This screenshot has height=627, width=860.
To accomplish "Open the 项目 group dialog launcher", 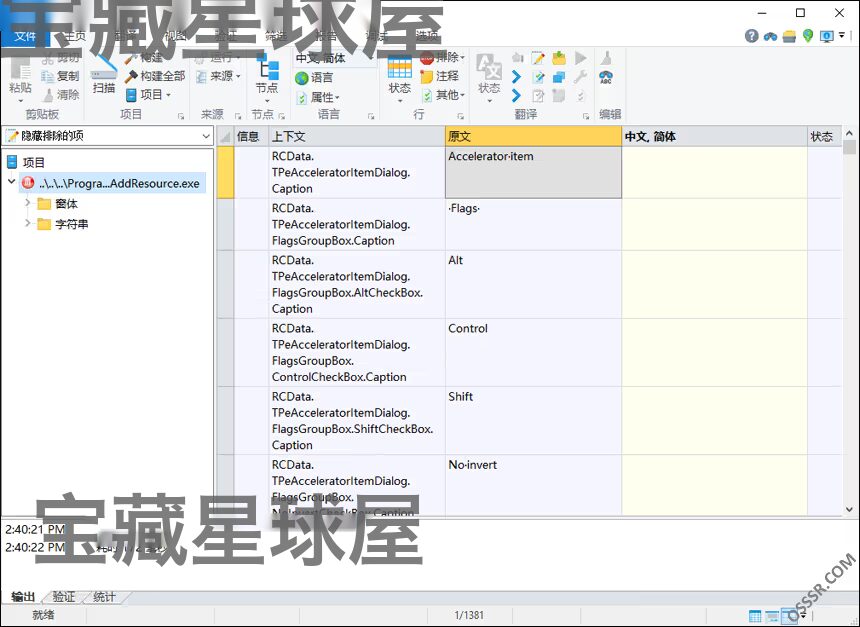I will point(181,116).
